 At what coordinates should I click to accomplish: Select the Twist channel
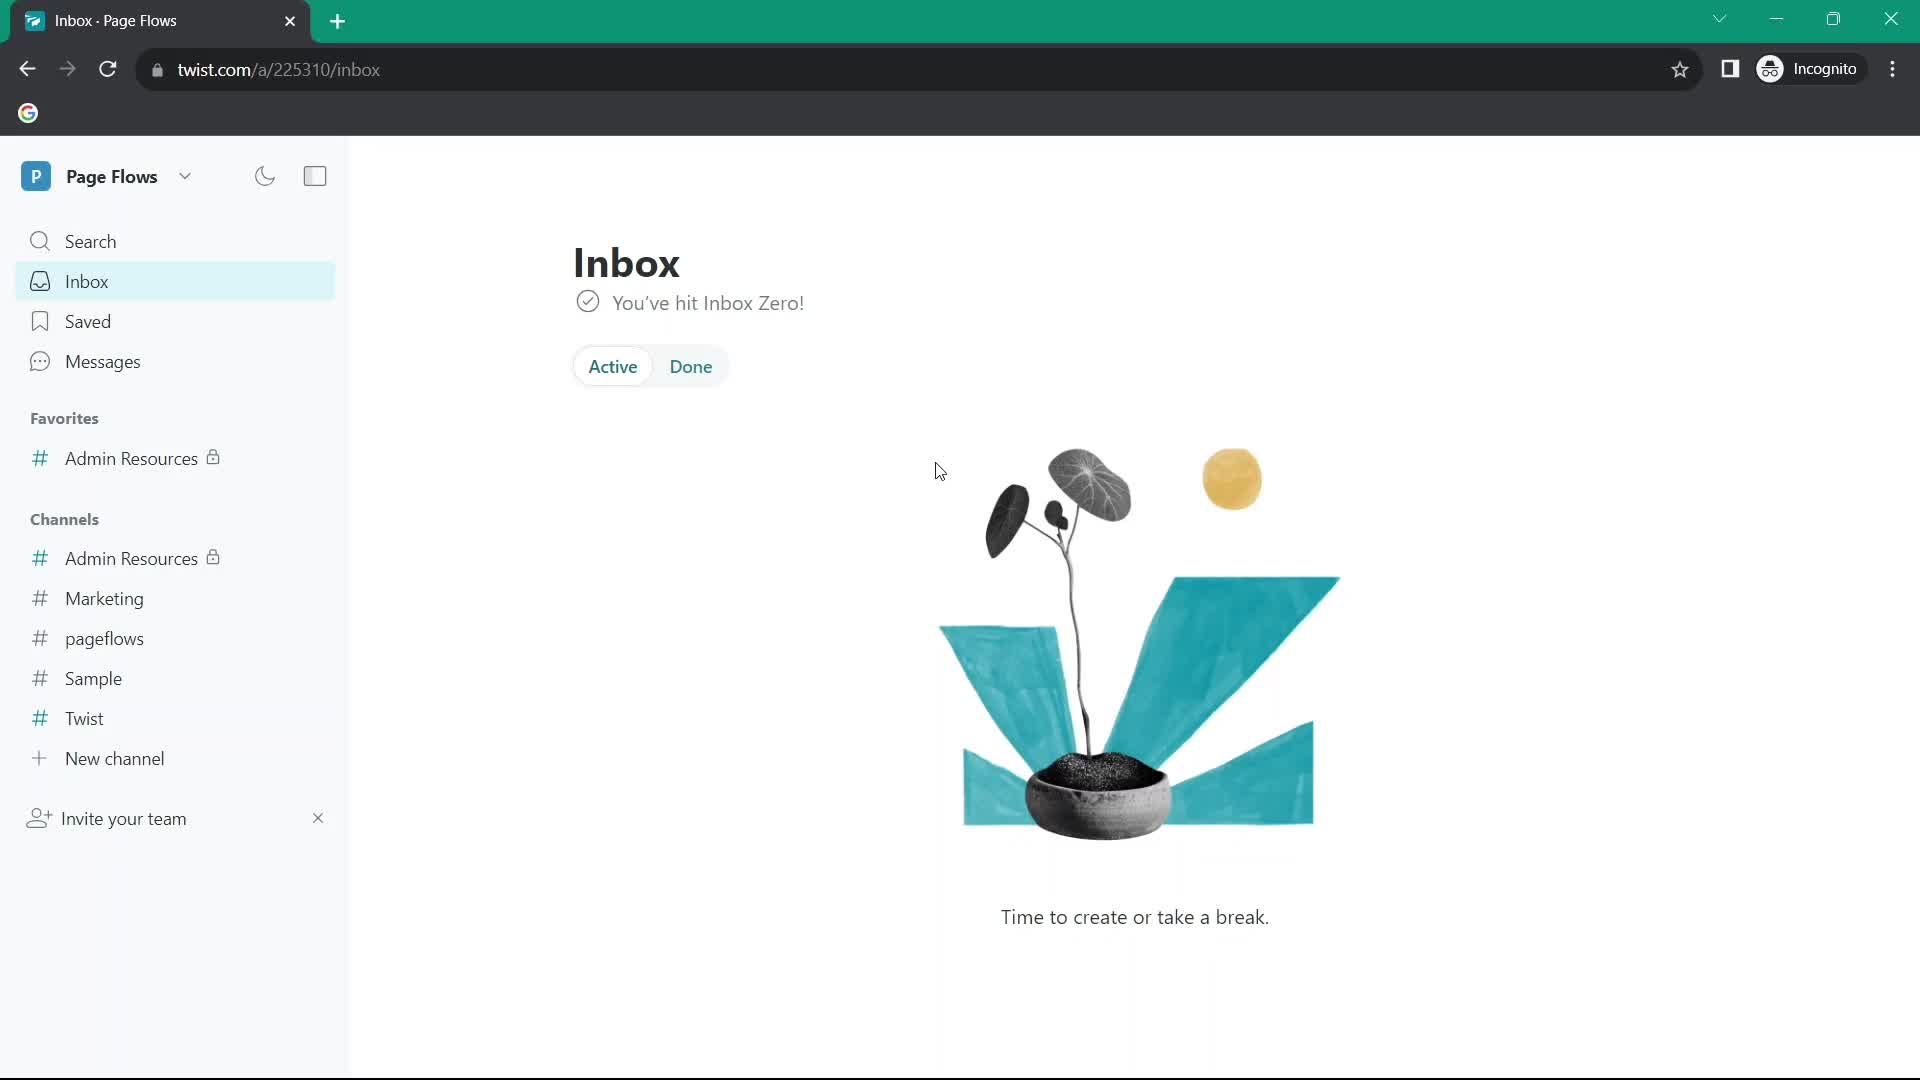pos(84,717)
